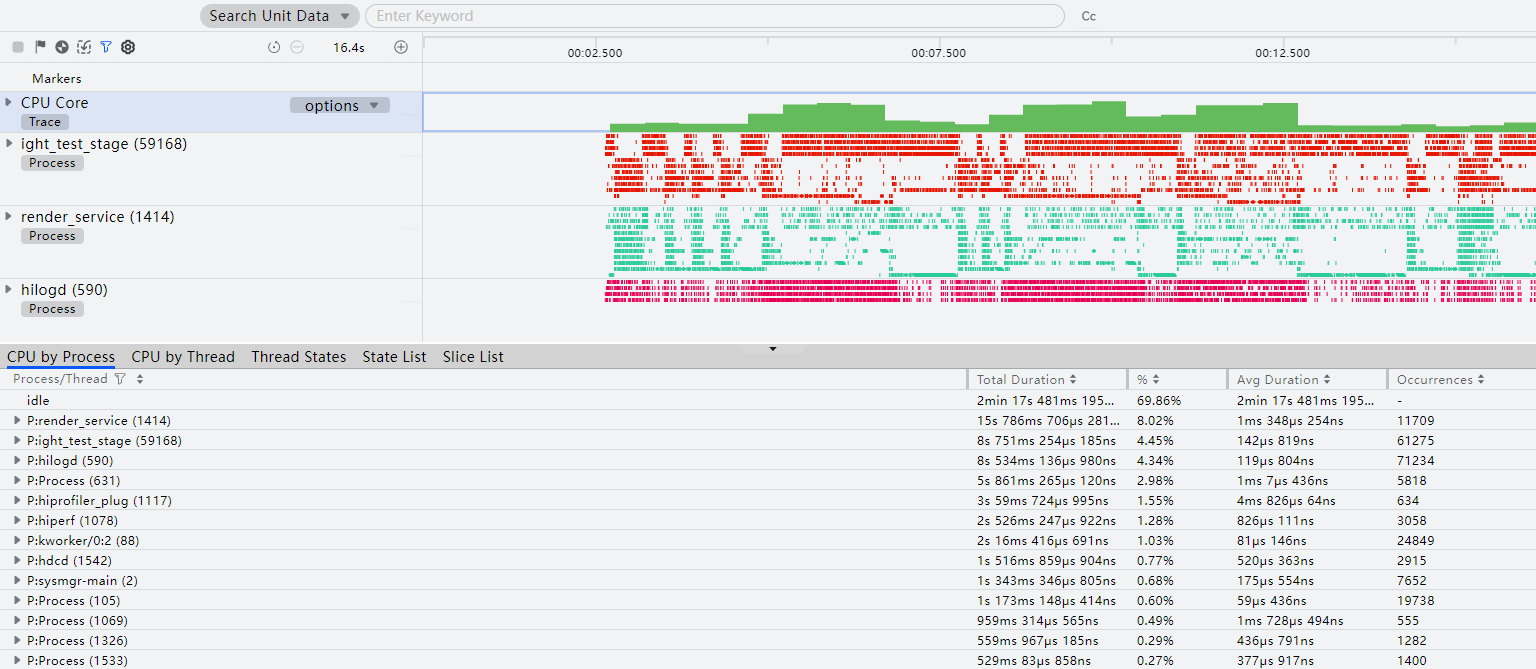This screenshot has height=669, width=1536.
Task: Click the gray stop recording square
Action: pyautogui.click(x=18, y=47)
